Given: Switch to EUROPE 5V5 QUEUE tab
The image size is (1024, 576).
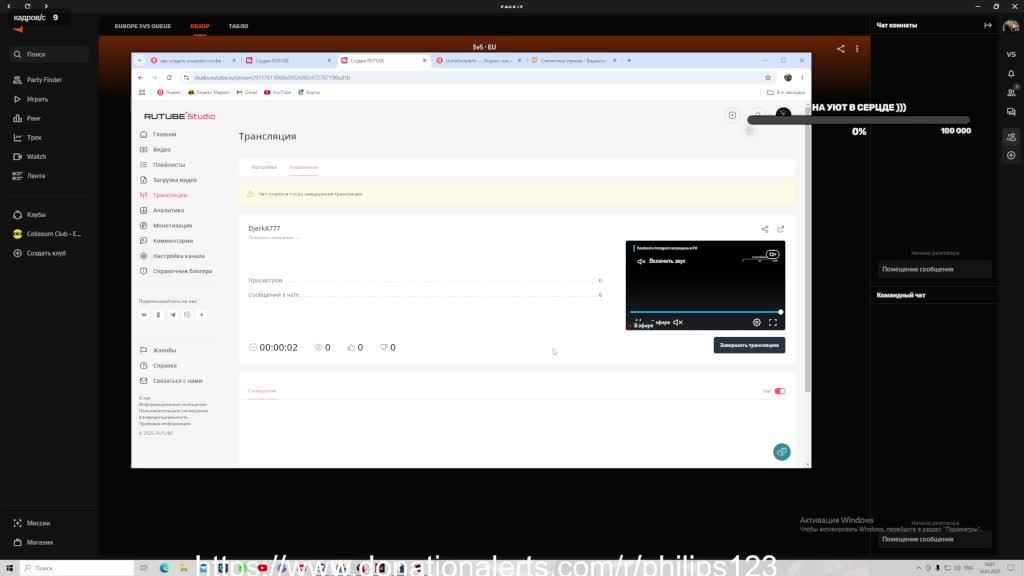Looking at the screenshot, I should [x=142, y=26].
